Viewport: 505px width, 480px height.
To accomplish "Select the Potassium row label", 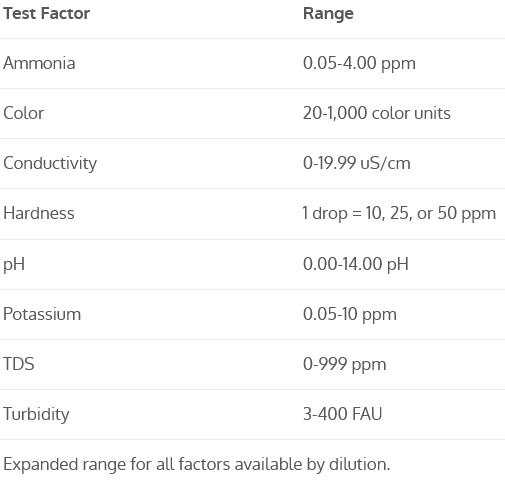I will point(42,314).
